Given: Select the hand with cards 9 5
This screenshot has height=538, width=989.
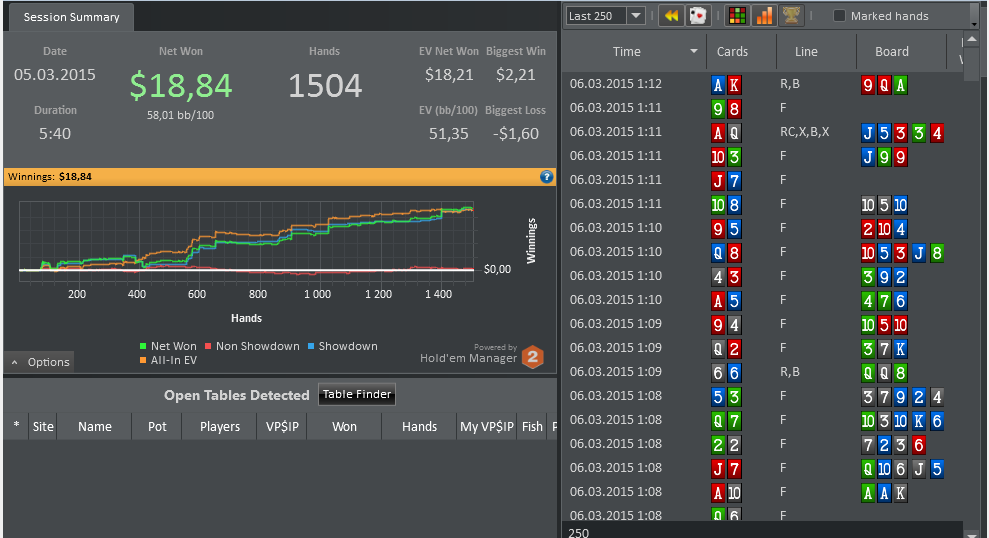Looking at the screenshot, I should click(762, 228).
